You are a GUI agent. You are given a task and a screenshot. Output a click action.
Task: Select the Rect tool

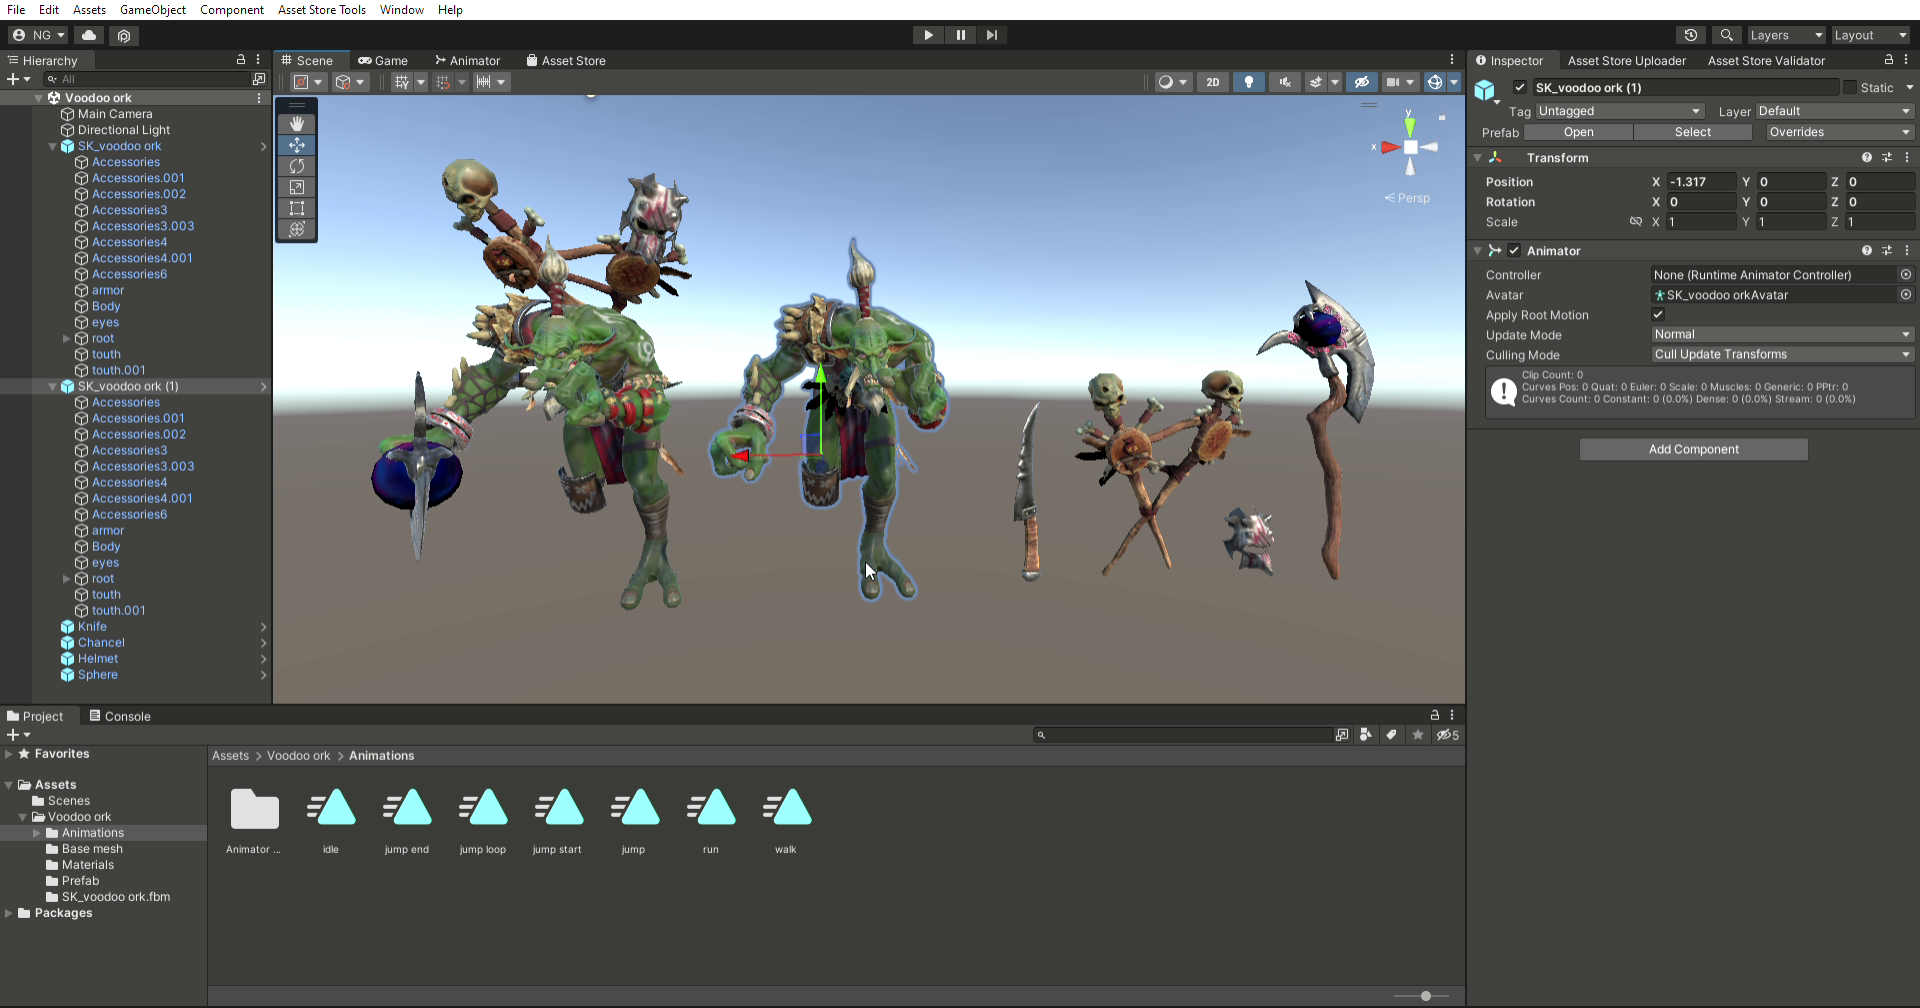pyautogui.click(x=297, y=208)
